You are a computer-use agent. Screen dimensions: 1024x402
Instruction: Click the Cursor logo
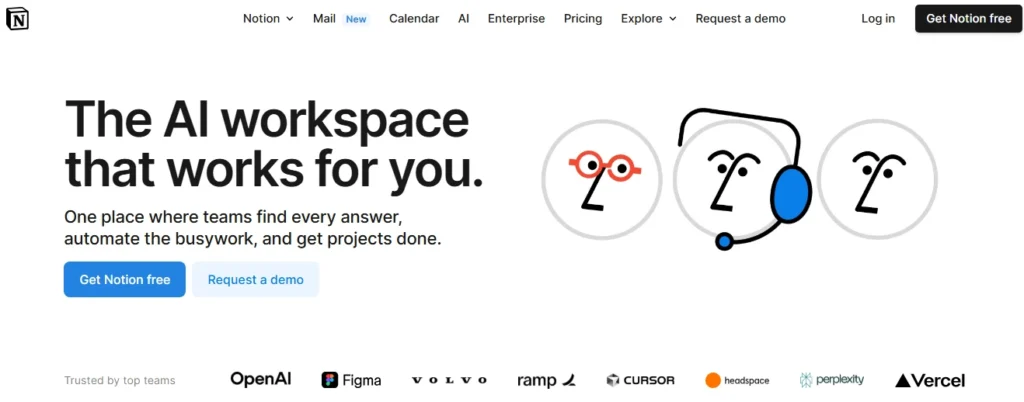tap(640, 380)
